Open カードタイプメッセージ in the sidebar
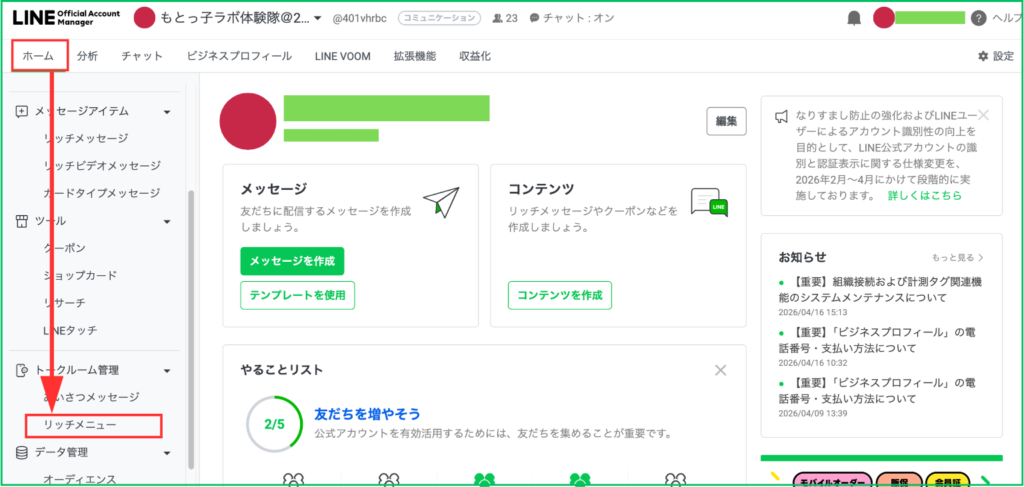The height and width of the screenshot is (487, 1024). pyautogui.click(x=101, y=193)
